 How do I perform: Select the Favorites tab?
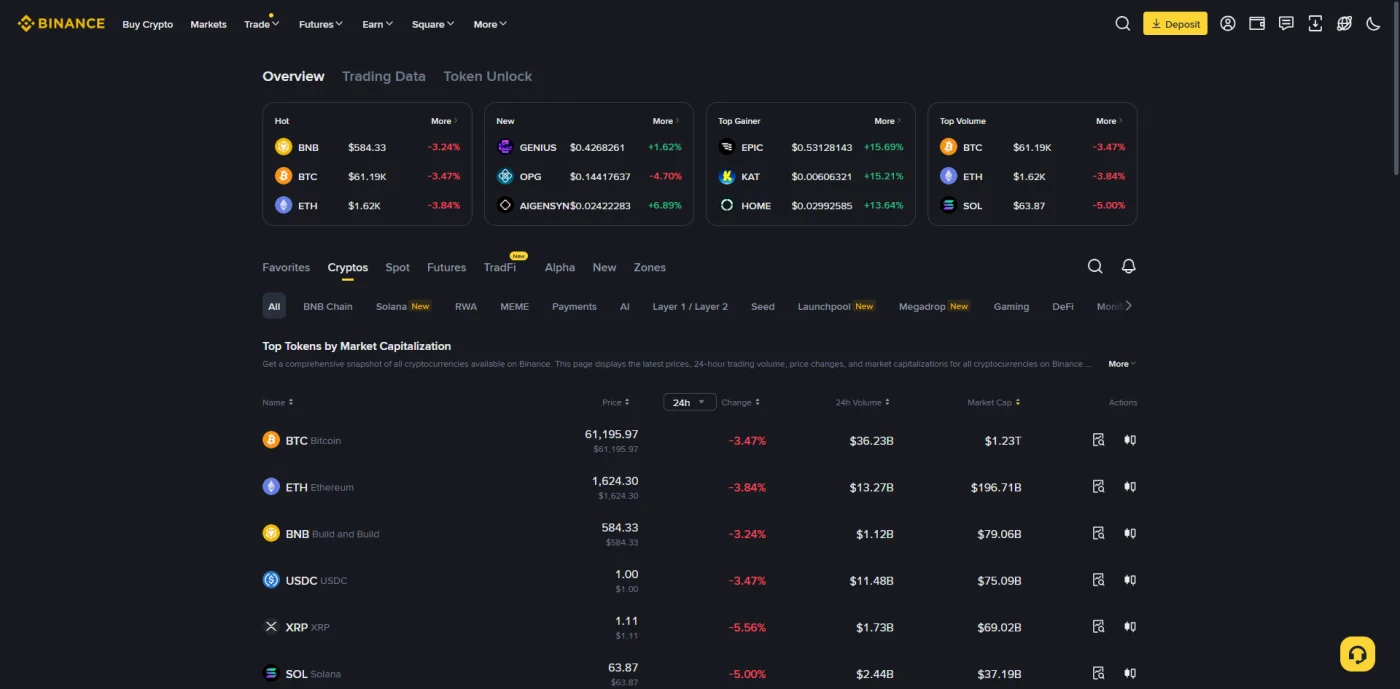click(286, 267)
